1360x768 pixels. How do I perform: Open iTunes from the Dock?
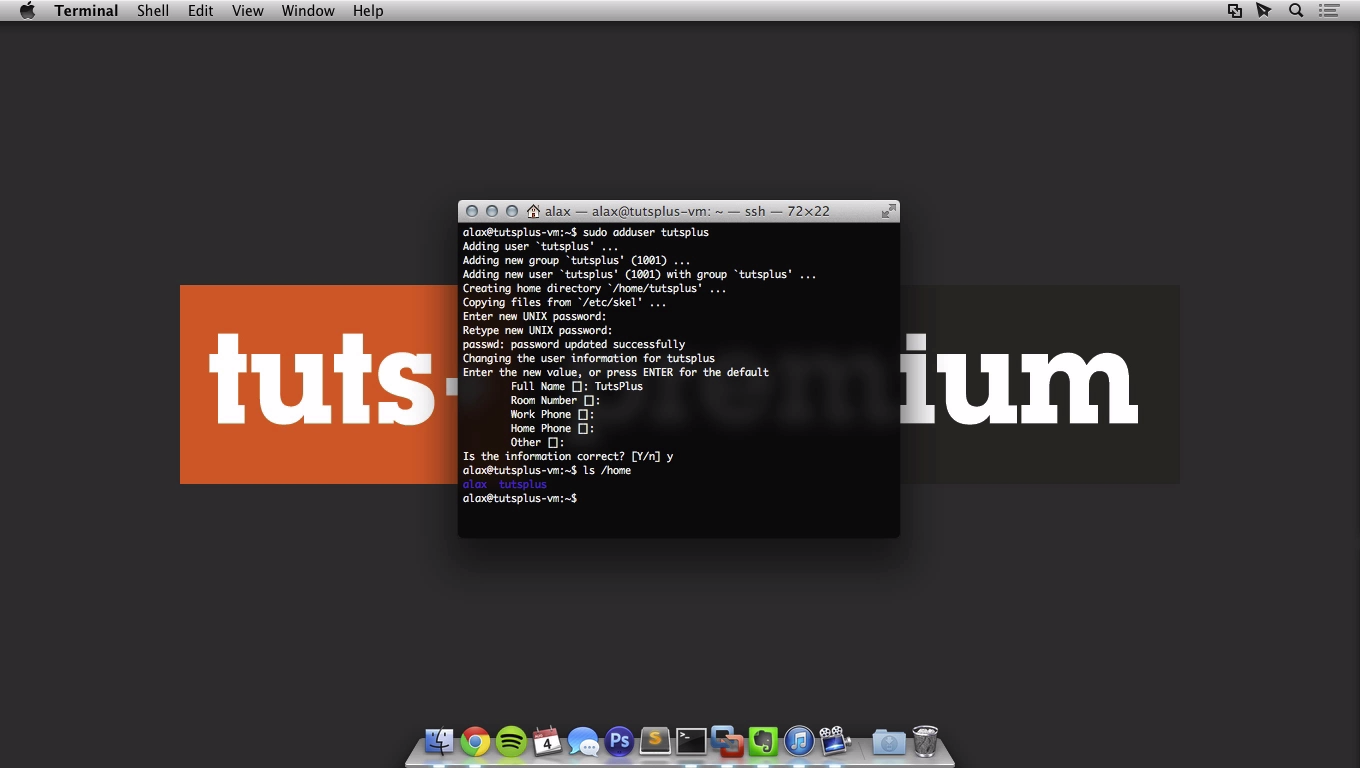pos(799,741)
